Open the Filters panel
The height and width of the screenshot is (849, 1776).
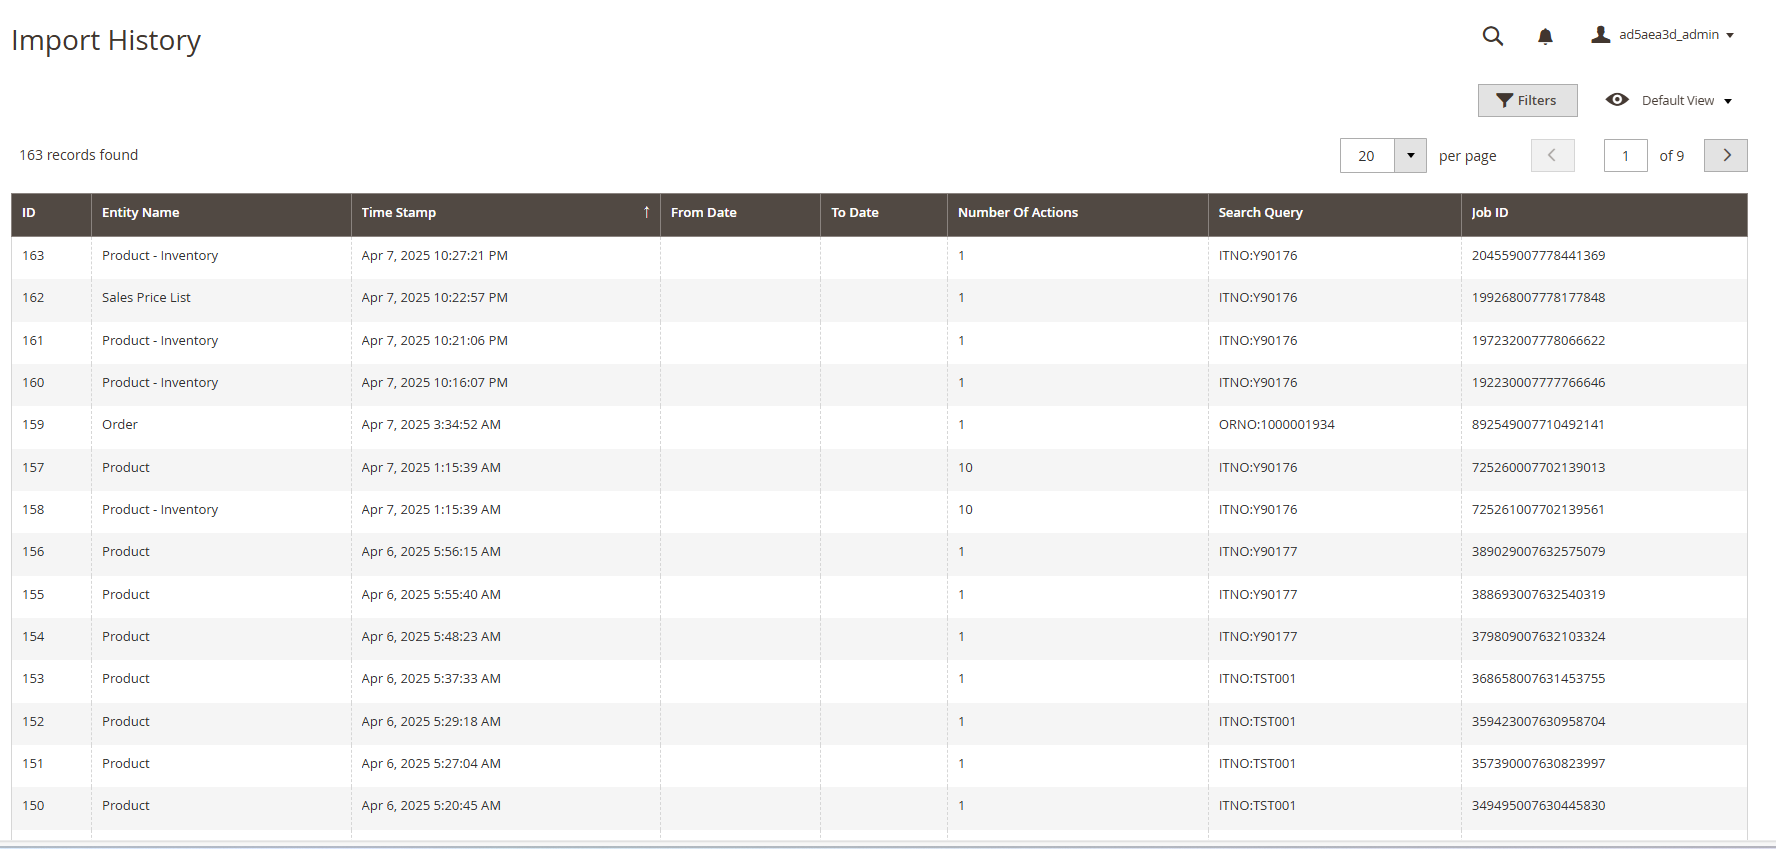1527,100
